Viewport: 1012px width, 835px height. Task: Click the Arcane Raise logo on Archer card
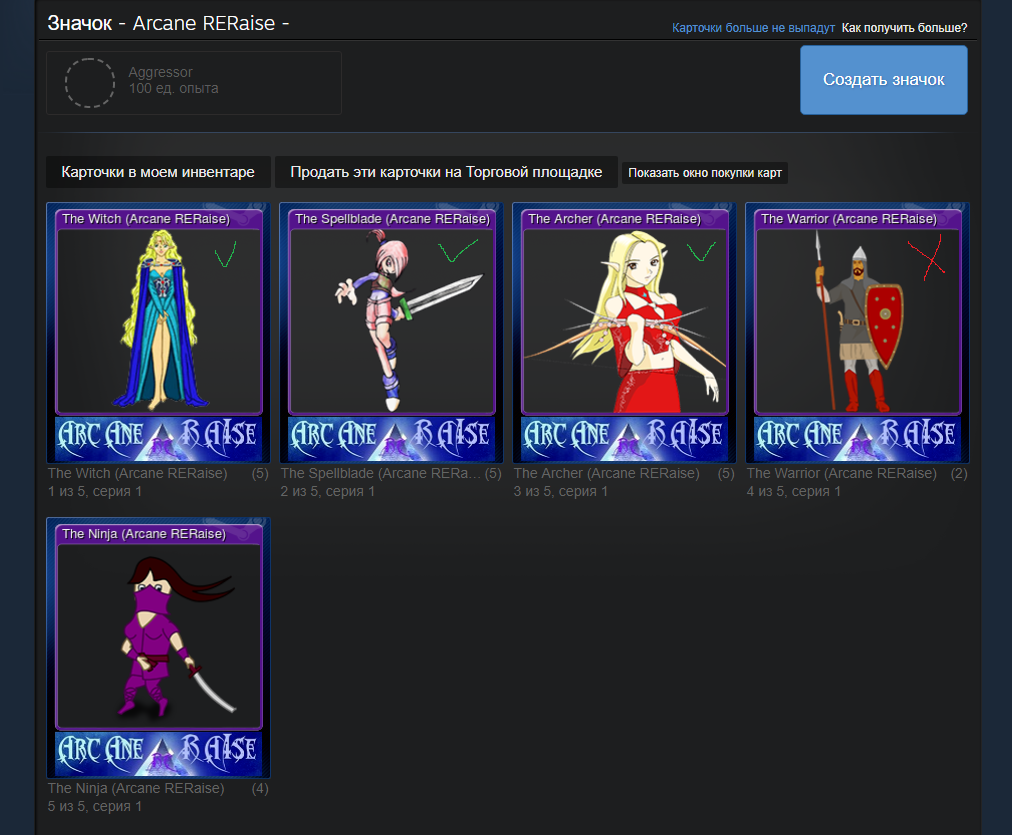coord(625,438)
